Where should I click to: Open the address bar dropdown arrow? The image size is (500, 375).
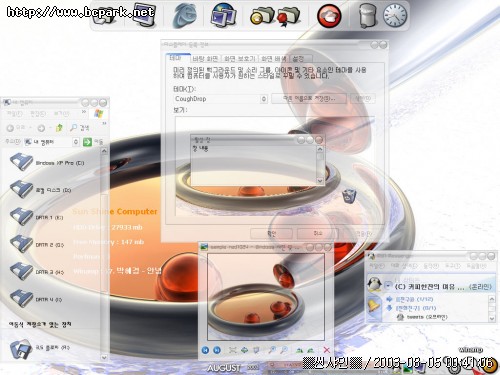click(76, 142)
